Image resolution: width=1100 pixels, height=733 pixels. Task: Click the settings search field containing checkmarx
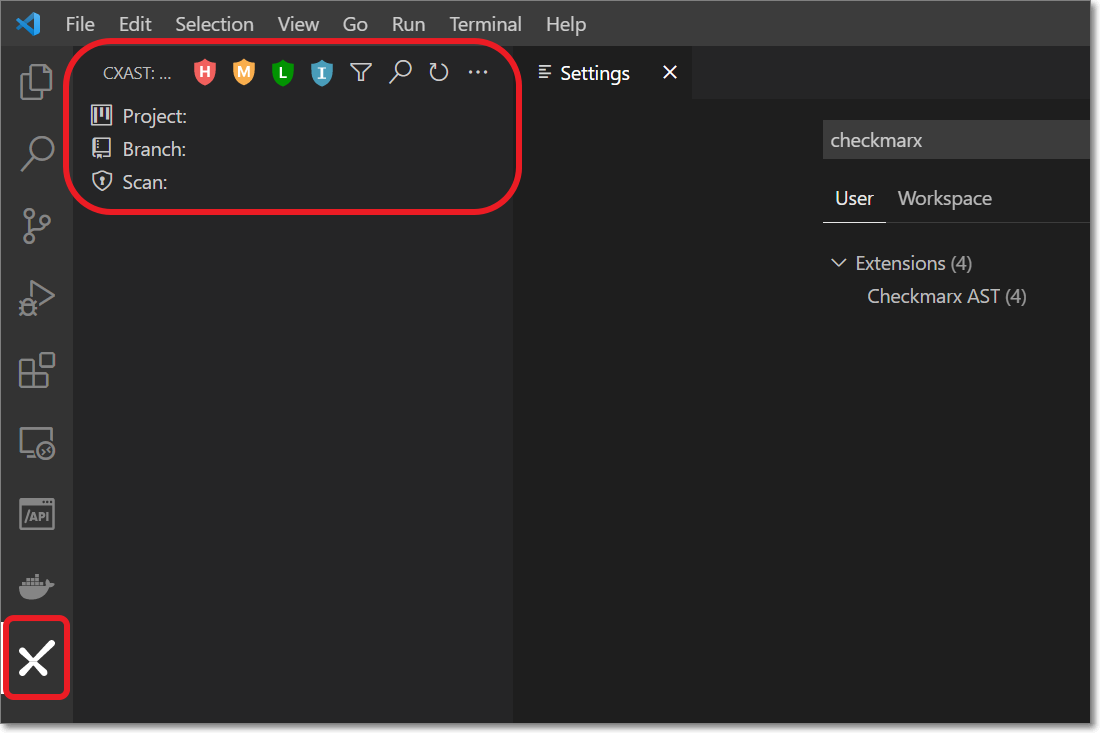click(x=956, y=140)
